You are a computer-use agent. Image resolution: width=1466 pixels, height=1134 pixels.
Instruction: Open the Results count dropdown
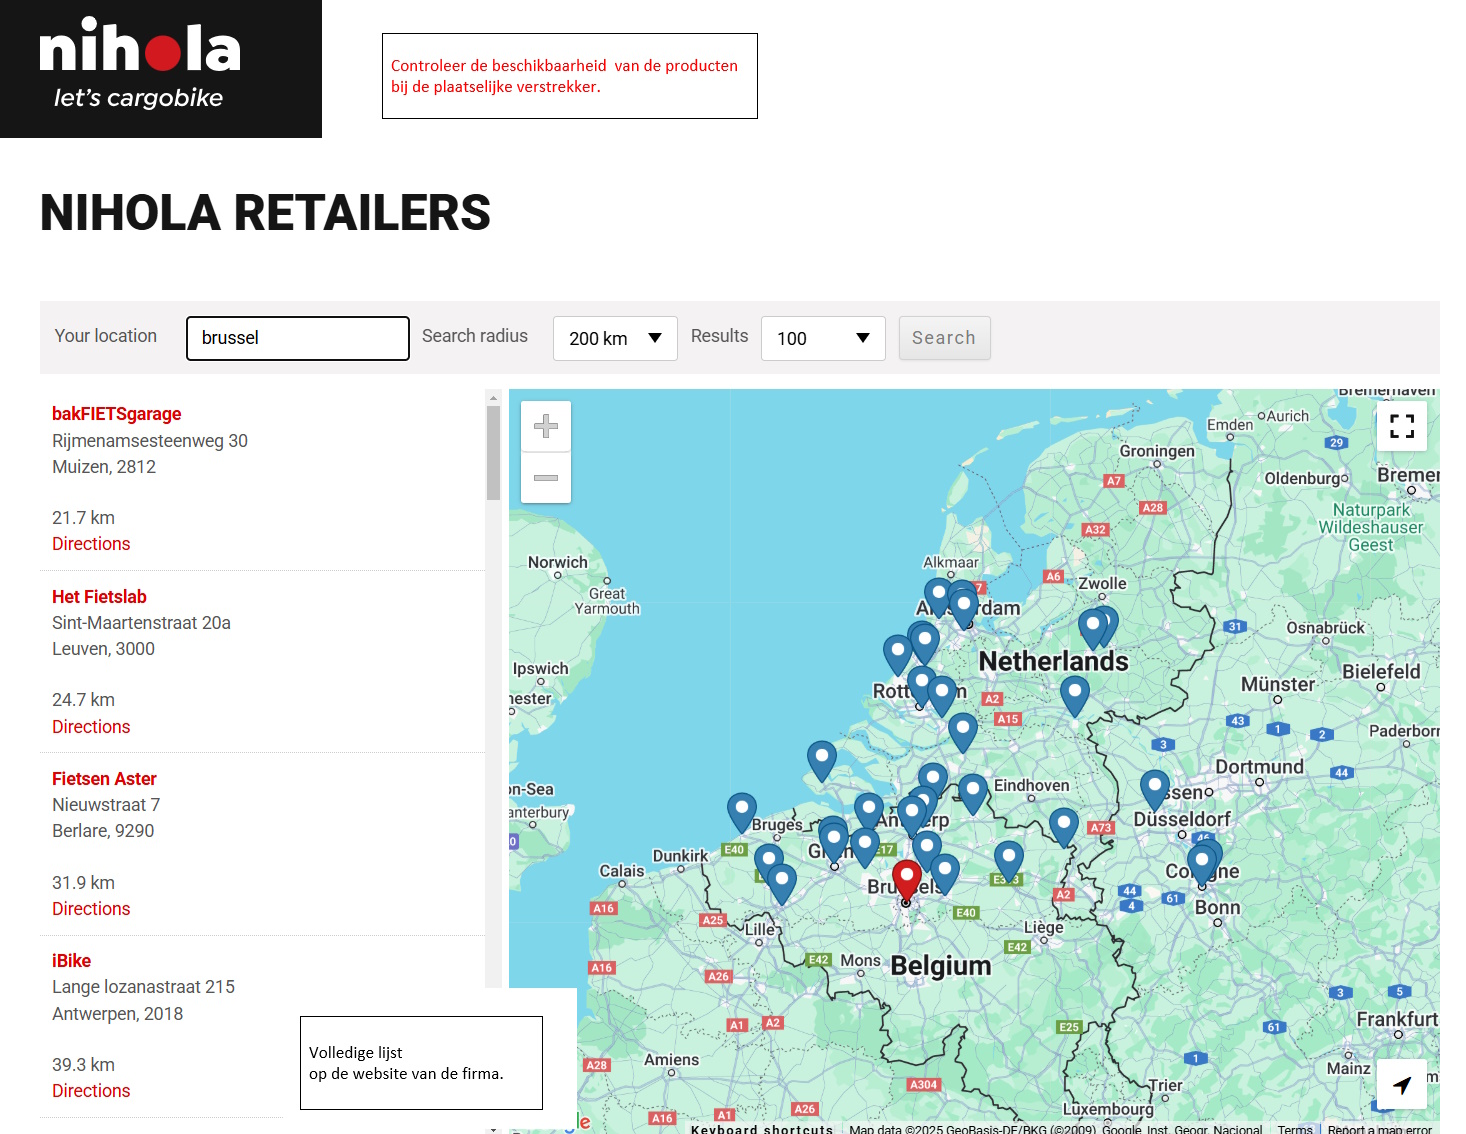point(823,339)
